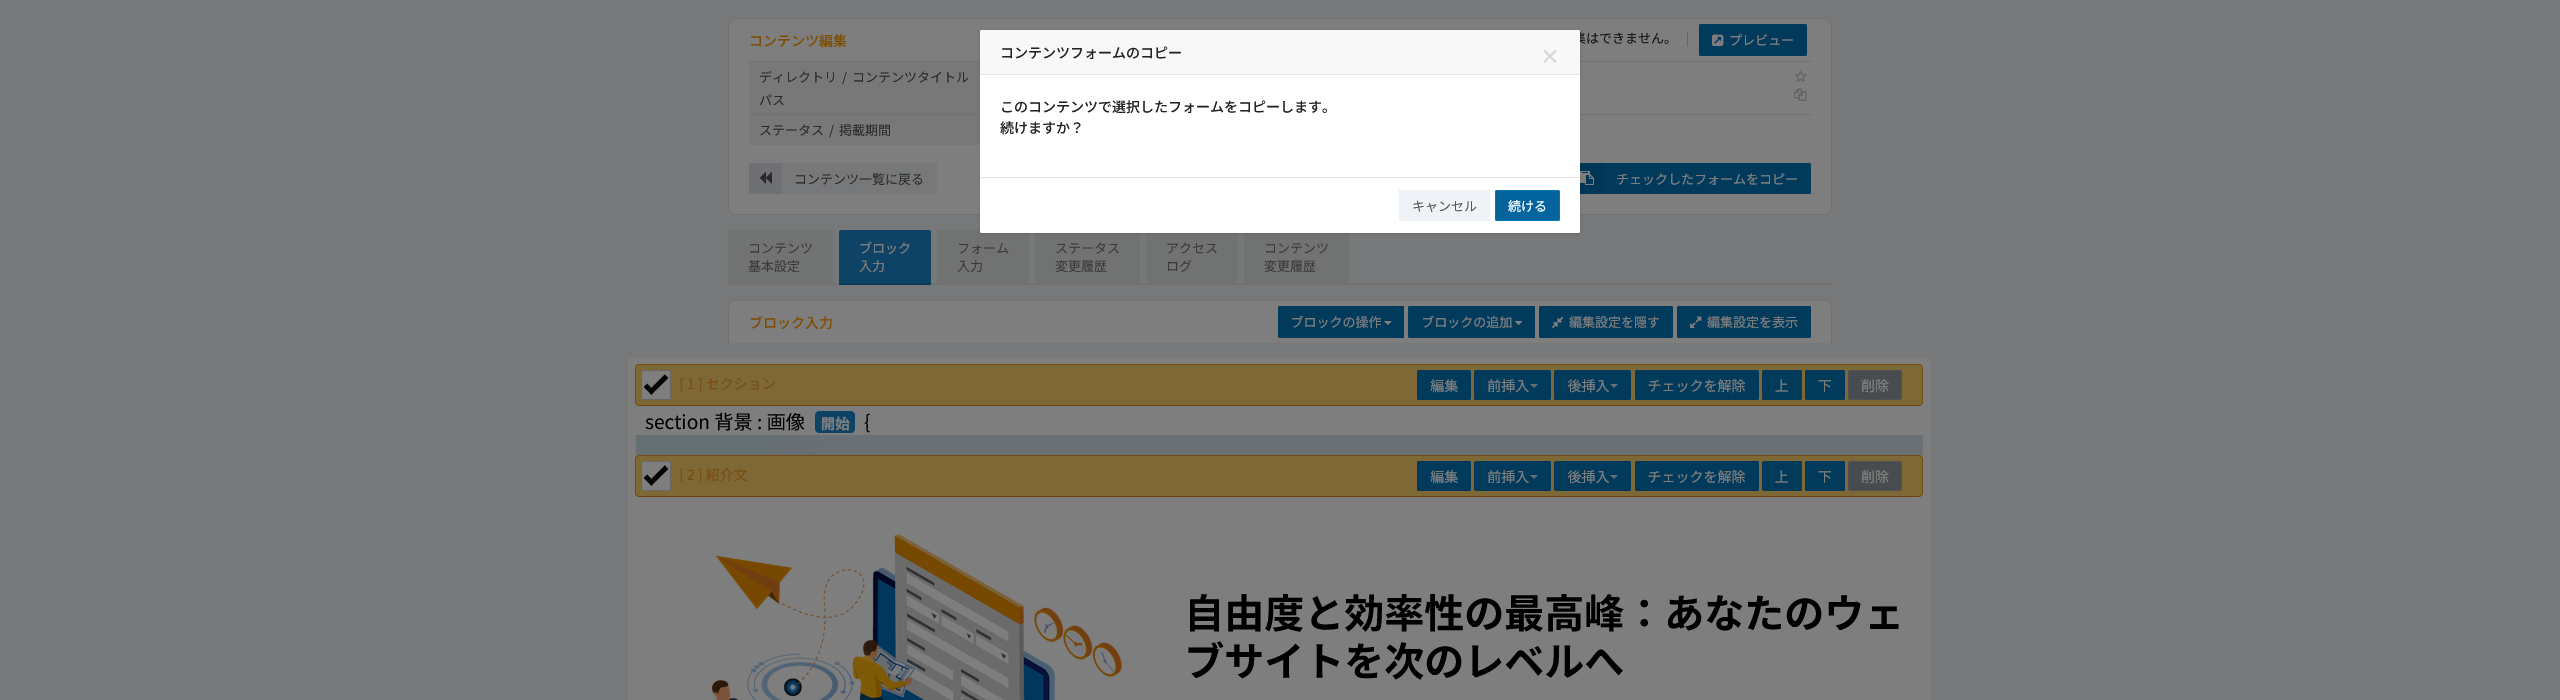
Task: Switch to フォーム入力 tab
Action: (x=983, y=257)
